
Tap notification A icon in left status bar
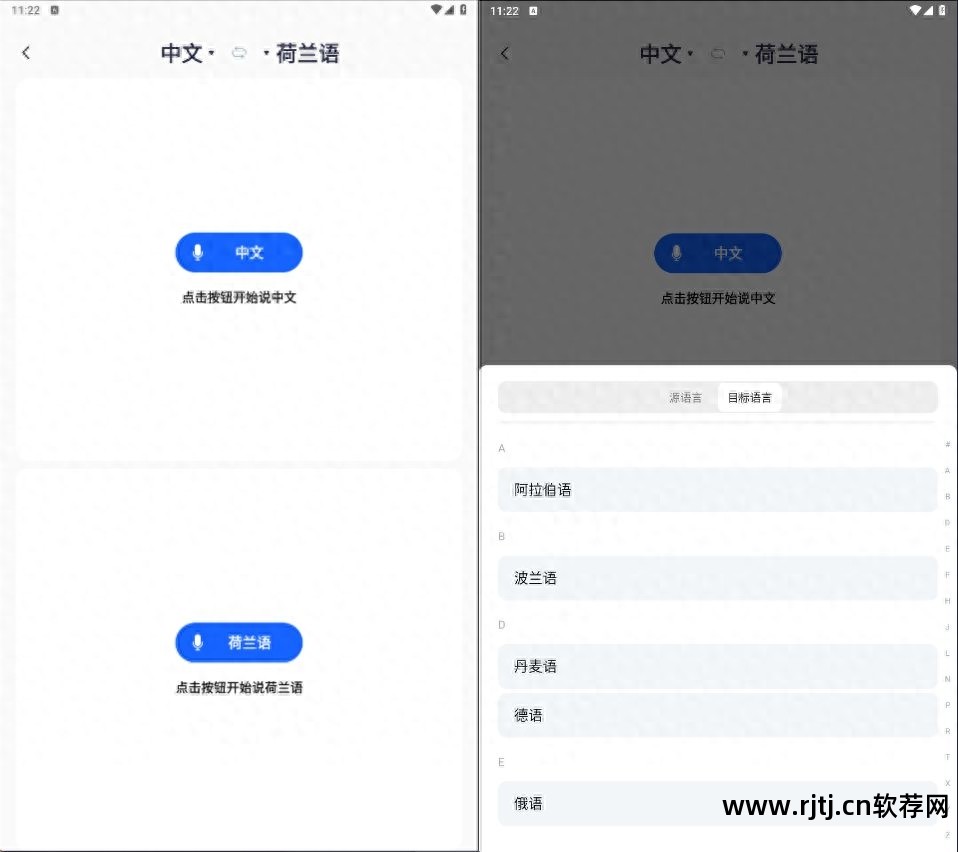[54, 10]
